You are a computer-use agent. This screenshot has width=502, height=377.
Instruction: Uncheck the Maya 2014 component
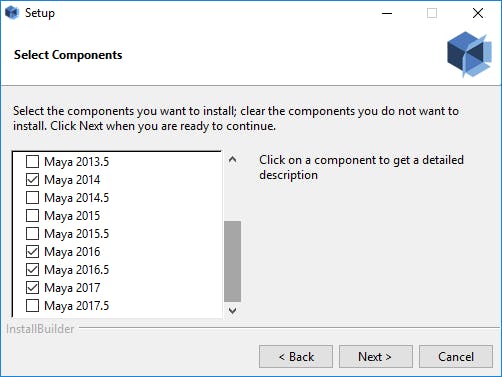click(x=32, y=180)
